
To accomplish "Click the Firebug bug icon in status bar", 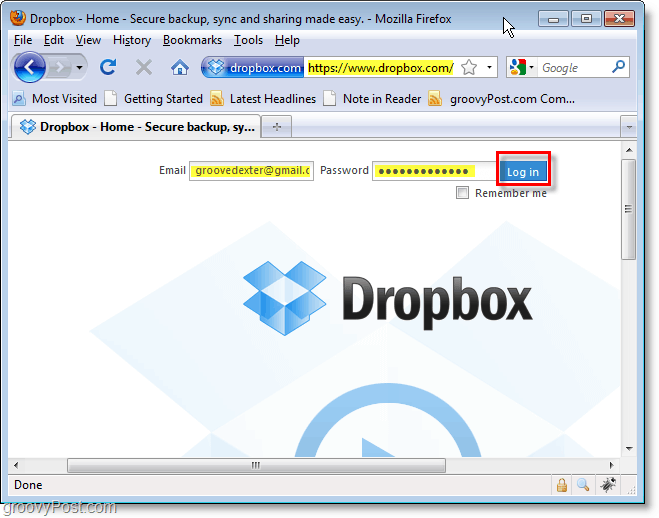I will tap(608, 485).
